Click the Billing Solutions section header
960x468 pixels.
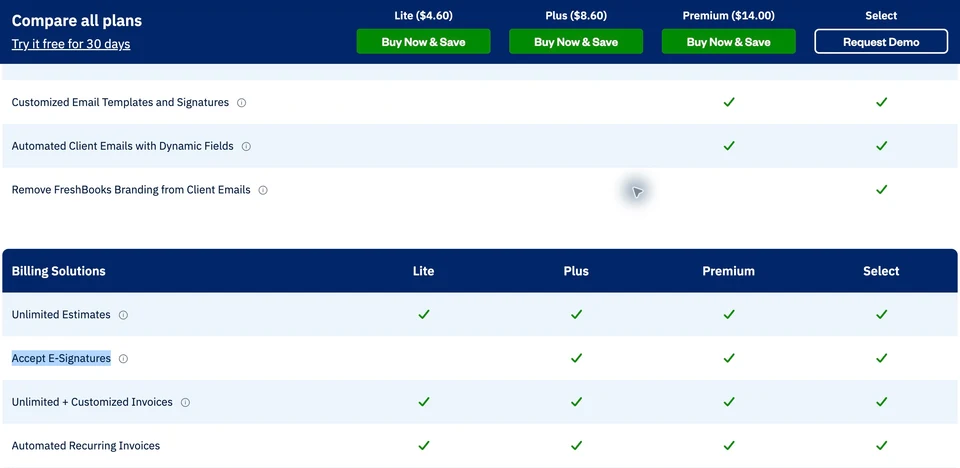point(59,271)
